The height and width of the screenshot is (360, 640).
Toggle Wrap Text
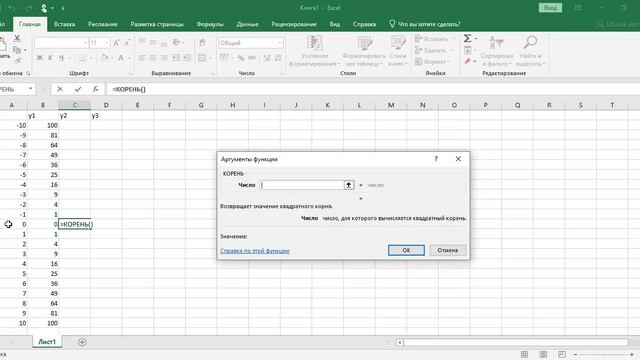coord(202,42)
